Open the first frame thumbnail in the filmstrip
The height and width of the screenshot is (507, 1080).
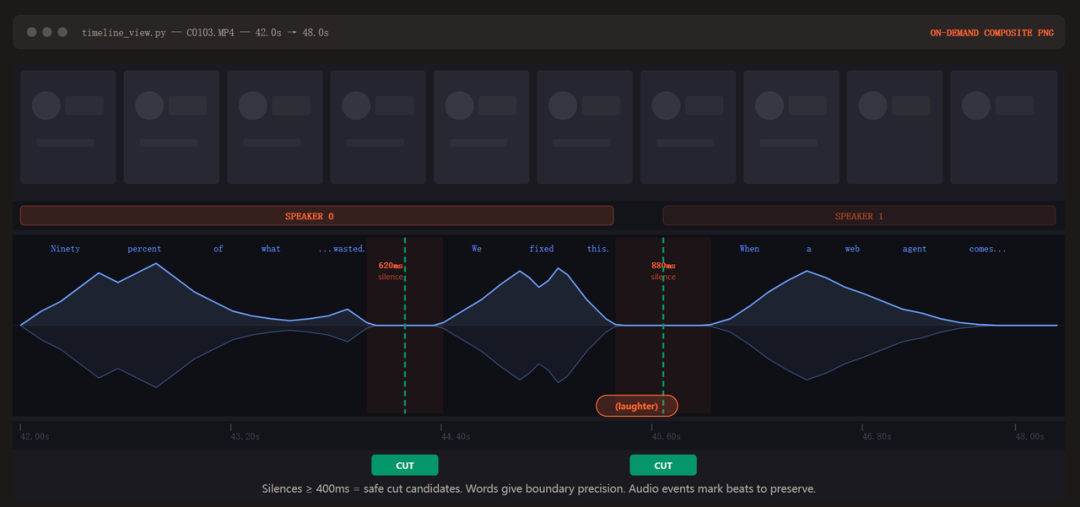coord(68,127)
